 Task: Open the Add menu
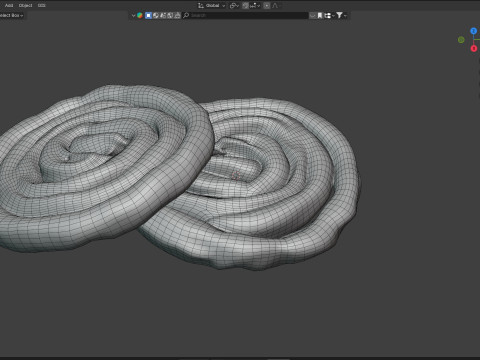pyautogui.click(x=9, y=5)
